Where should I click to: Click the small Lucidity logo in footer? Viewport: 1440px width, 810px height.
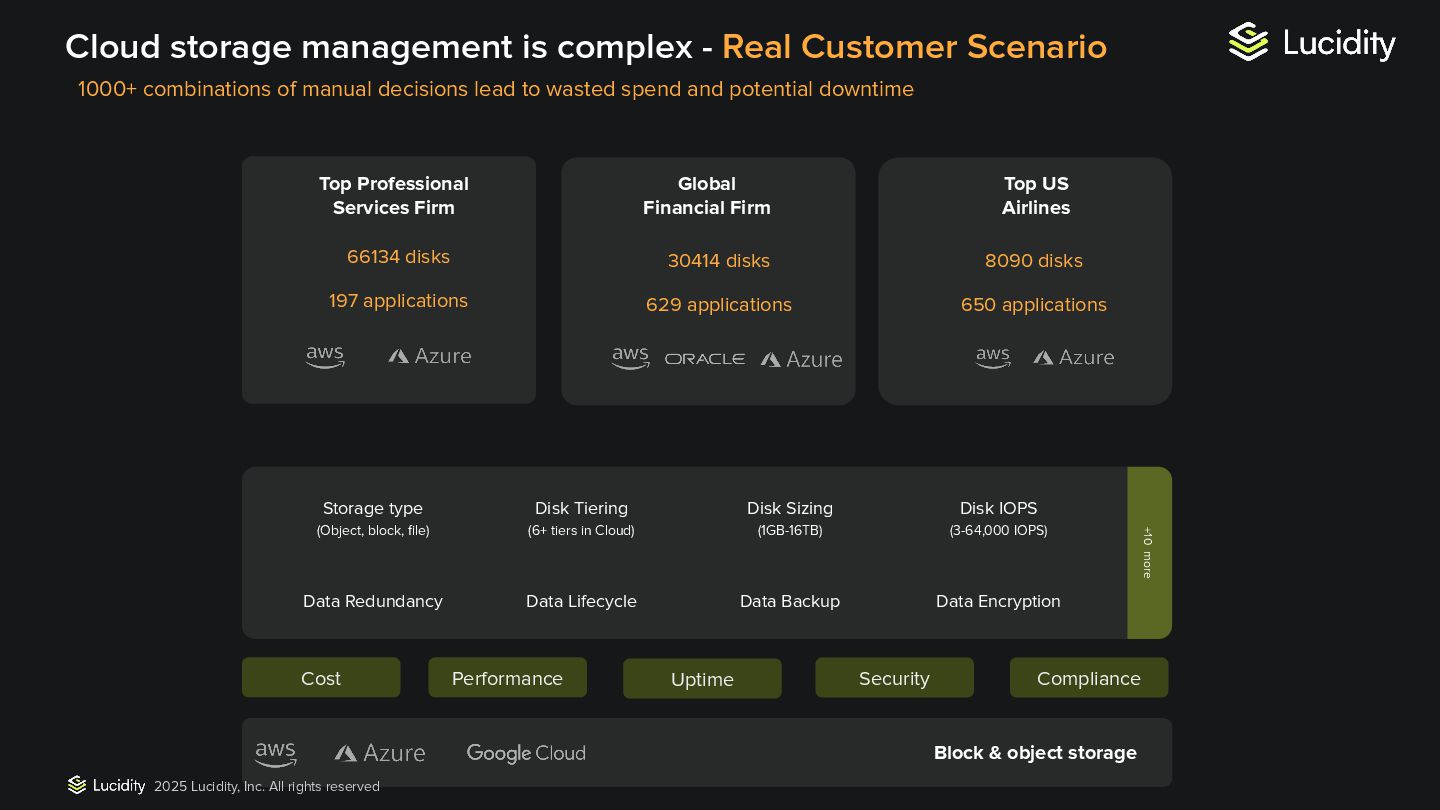point(106,785)
